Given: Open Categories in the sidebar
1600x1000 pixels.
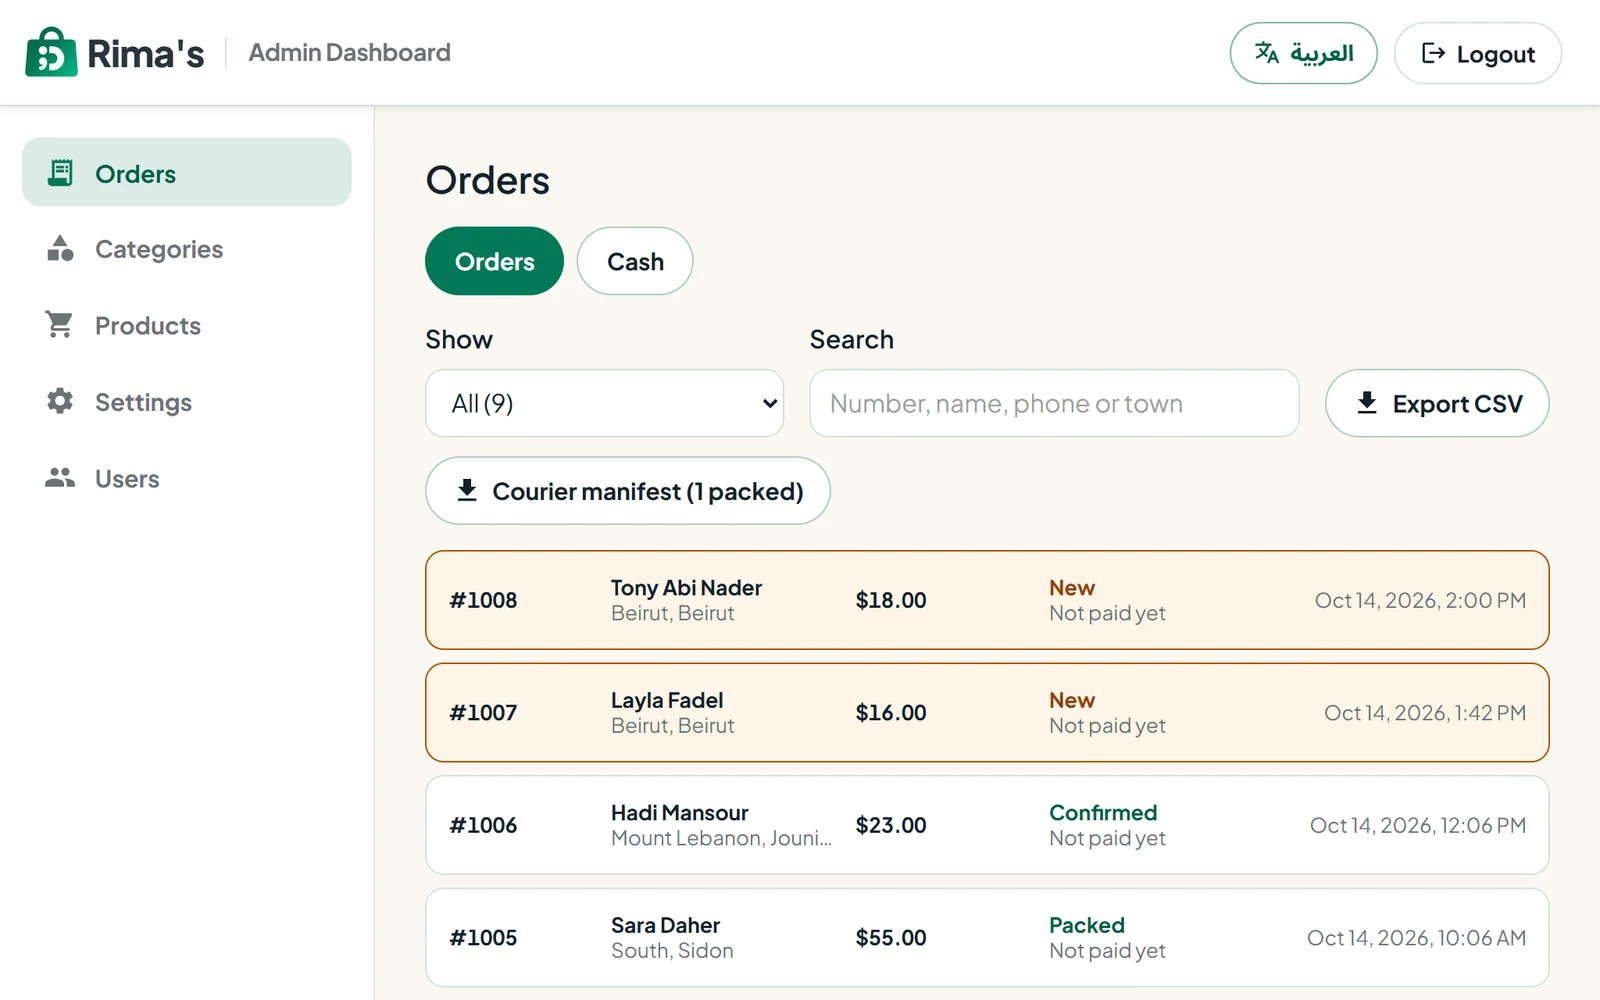Looking at the screenshot, I should coord(187,249).
